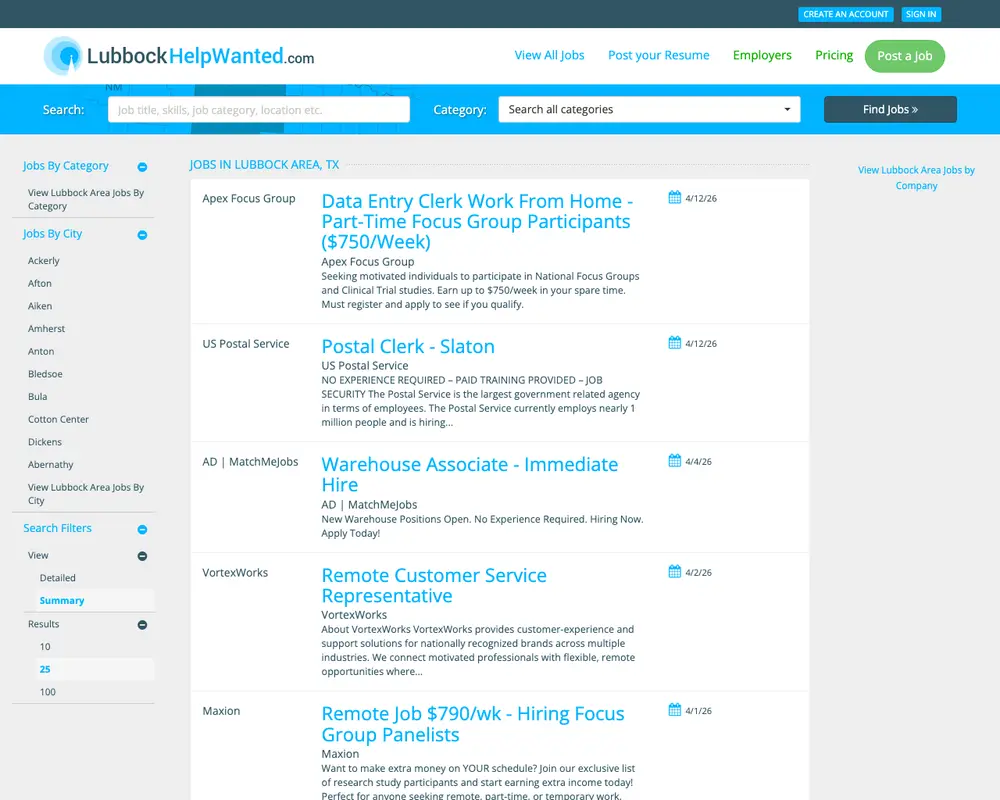Open Aiken city jobs
This screenshot has width=1000, height=800.
click(x=40, y=306)
